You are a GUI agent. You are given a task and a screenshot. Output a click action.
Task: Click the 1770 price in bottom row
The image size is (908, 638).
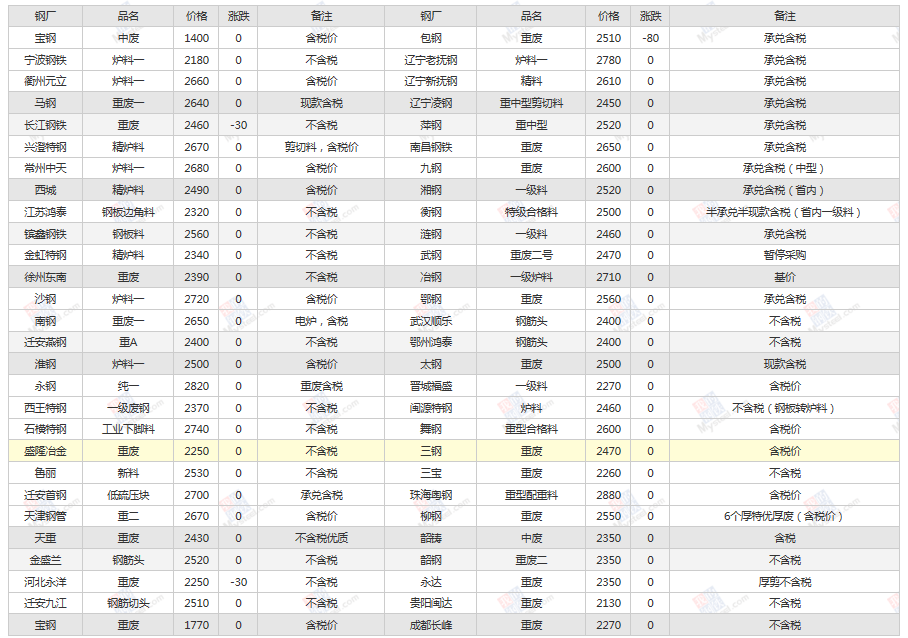pos(197,625)
